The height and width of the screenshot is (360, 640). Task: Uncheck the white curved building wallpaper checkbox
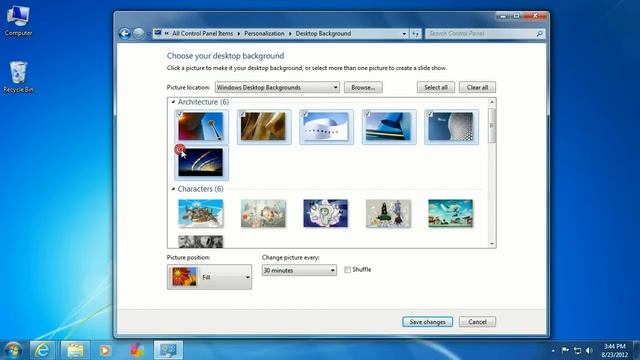tap(305, 114)
